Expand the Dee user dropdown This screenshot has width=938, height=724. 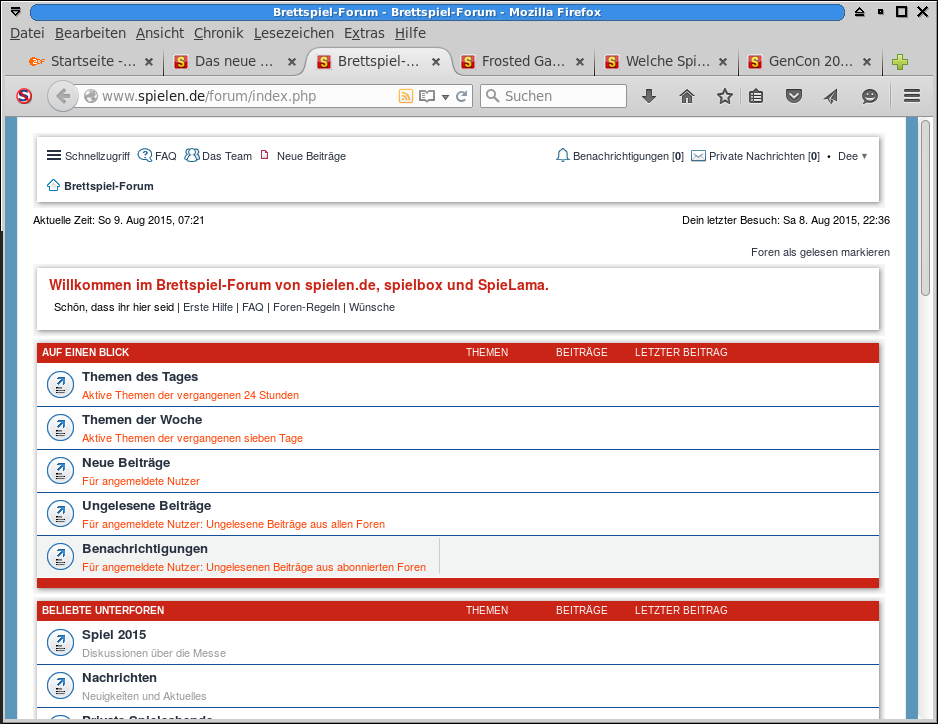852,156
